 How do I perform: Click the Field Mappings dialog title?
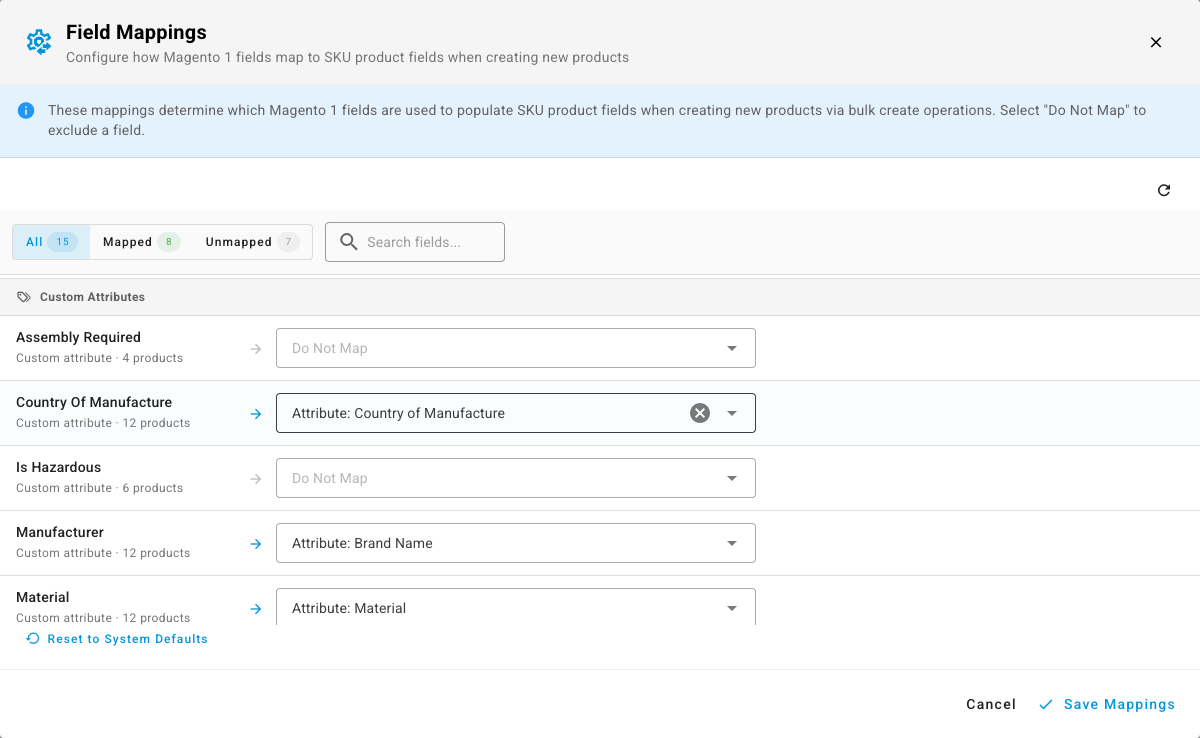click(x=136, y=32)
